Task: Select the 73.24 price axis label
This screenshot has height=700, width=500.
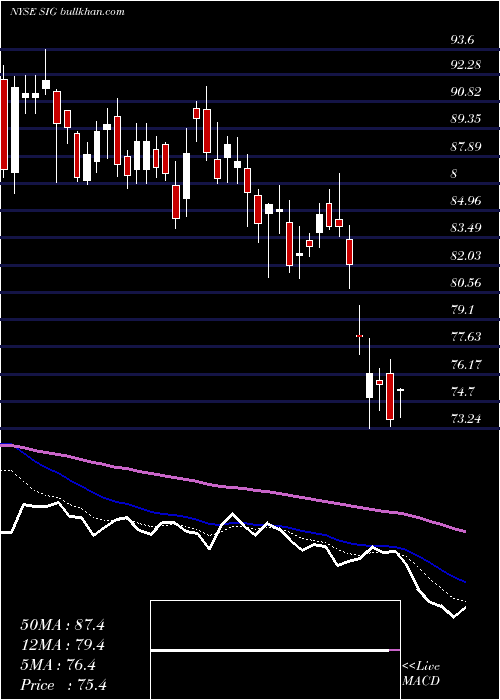Action: (x=466, y=418)
